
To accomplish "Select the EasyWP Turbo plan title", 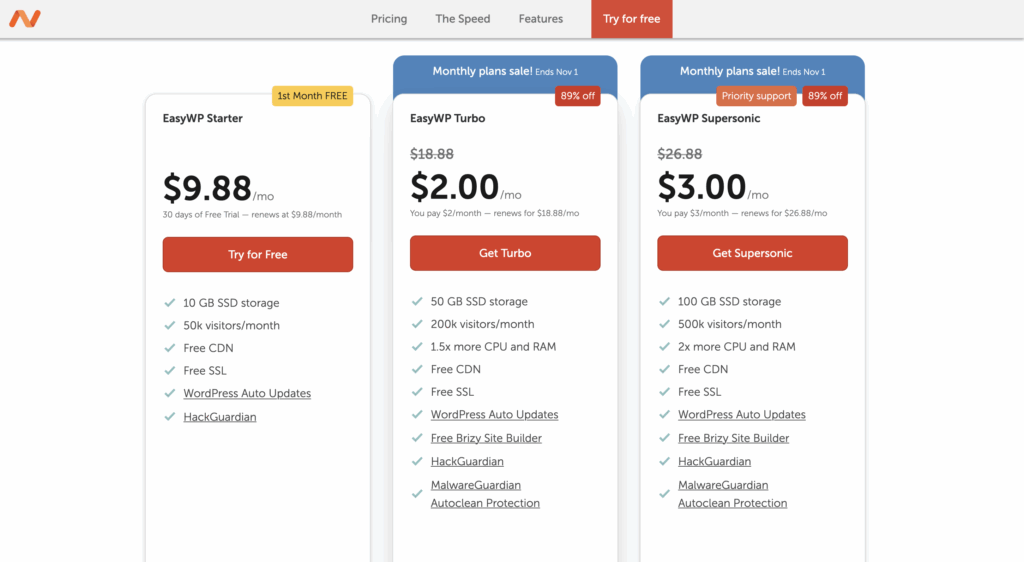I will click(447, 118).
